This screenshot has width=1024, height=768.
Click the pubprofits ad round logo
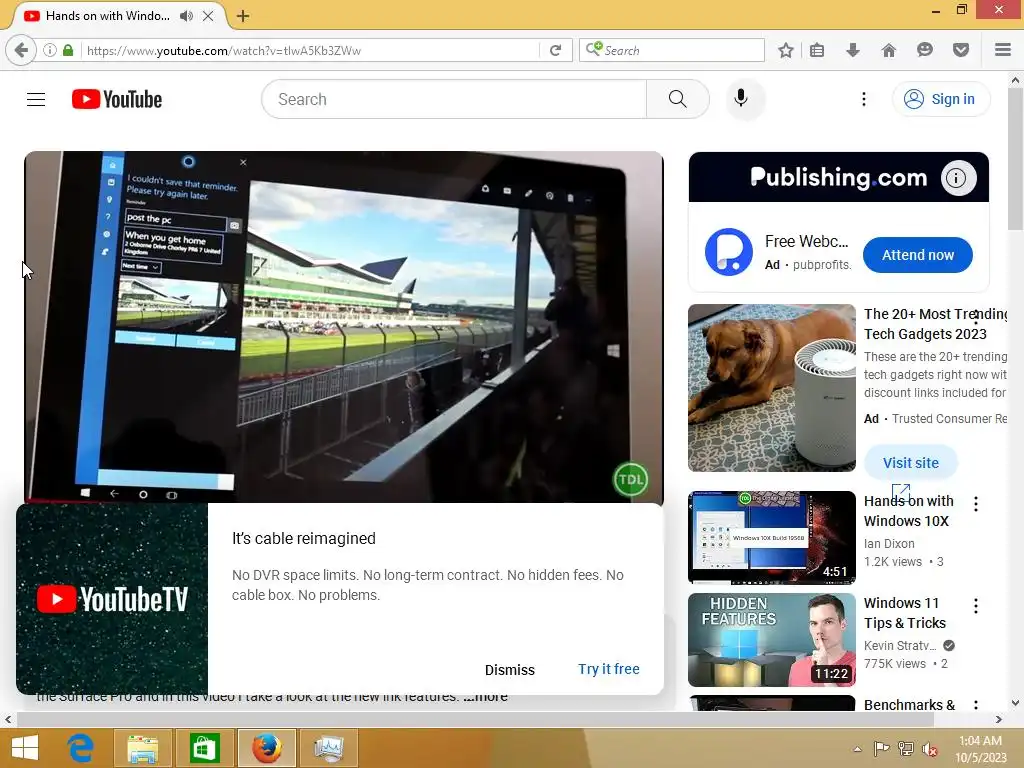tap(729, 252)
